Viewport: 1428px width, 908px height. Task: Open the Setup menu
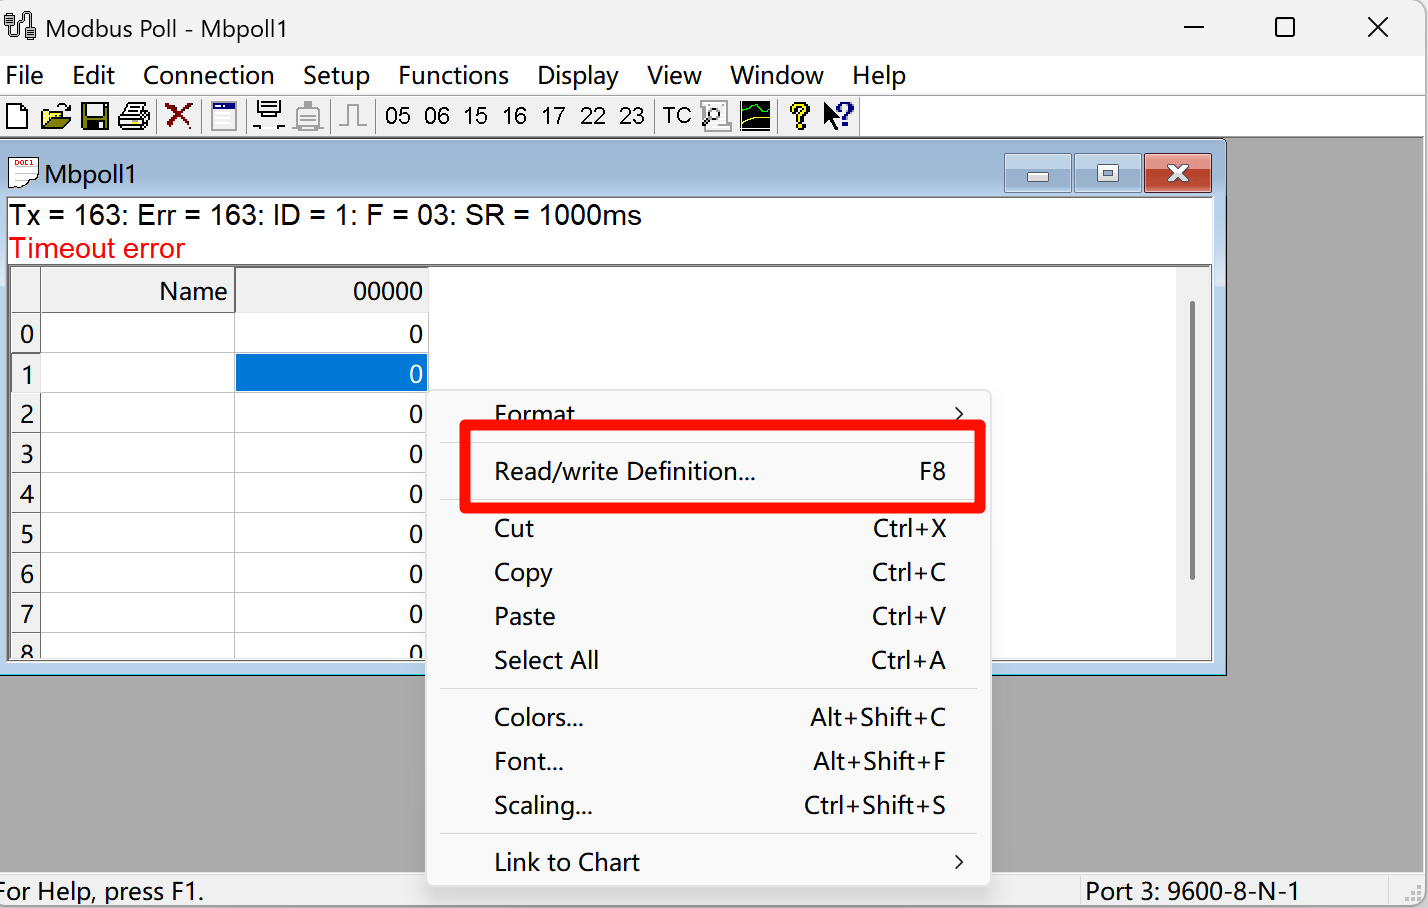point(336,75)
